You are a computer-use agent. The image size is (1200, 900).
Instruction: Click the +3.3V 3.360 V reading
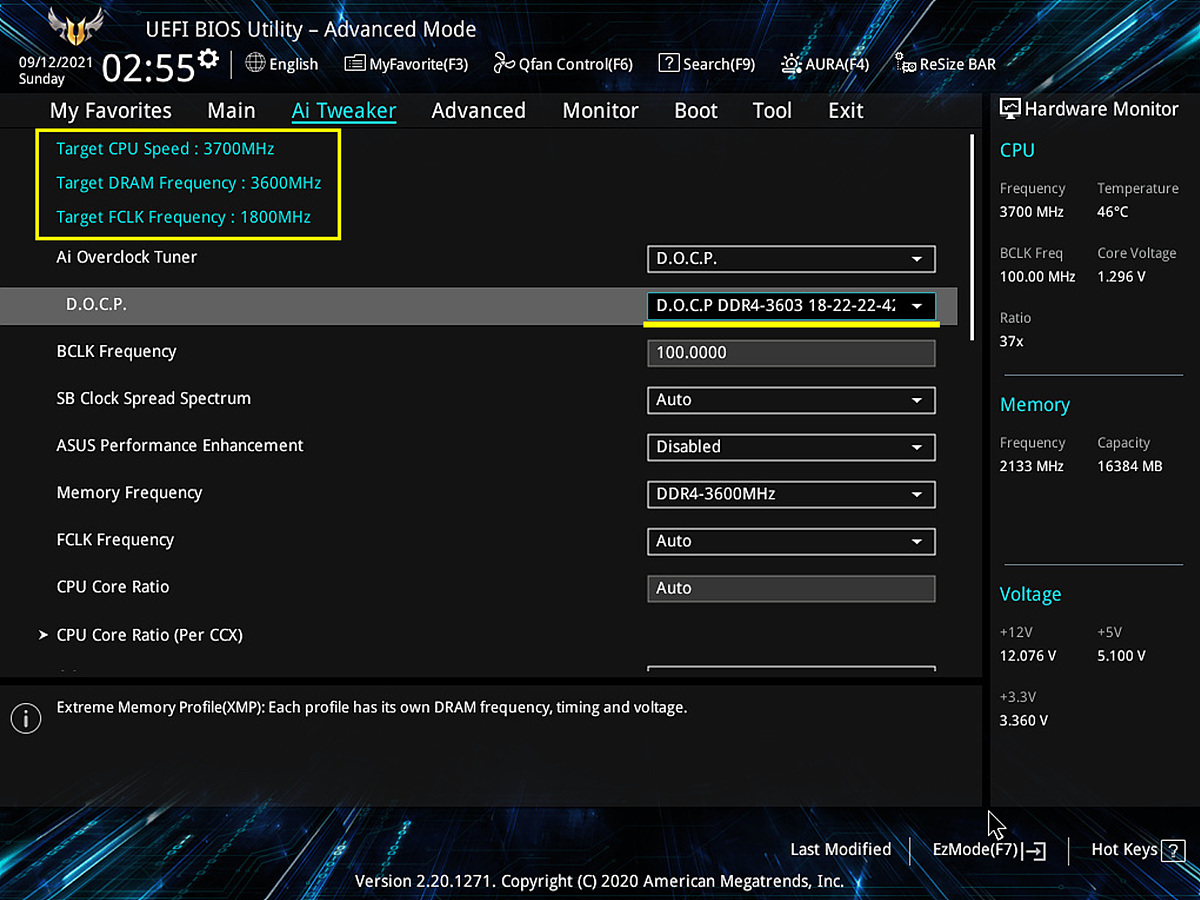pos(1024,720)
